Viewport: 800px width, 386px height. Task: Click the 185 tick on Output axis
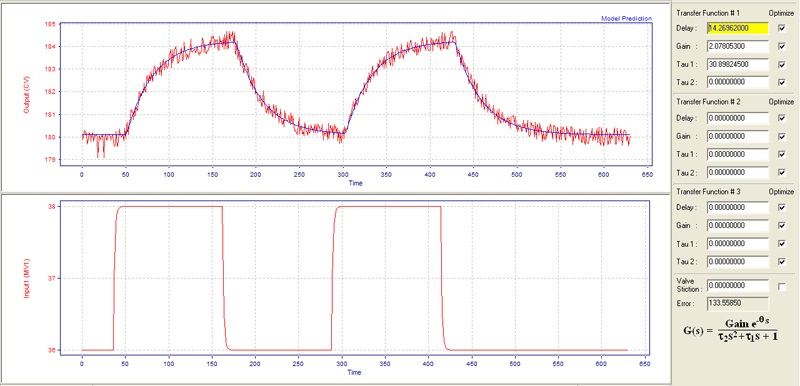[x=51, y=24]
